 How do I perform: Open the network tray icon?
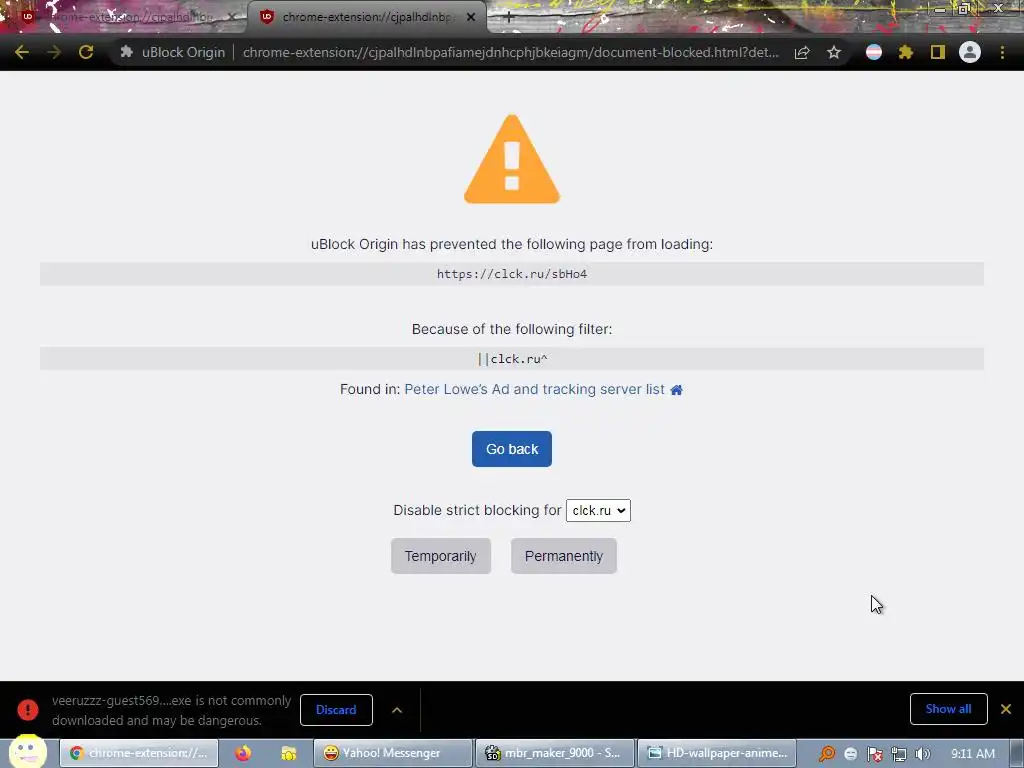tap(899, 754)
